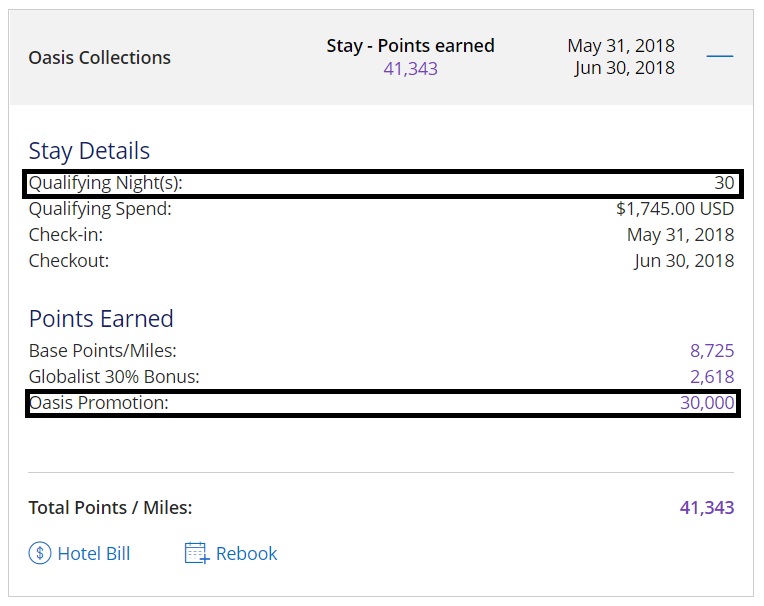
Task: Click the Oasis Collections hotel name
Action: click(x=100, y=57)
